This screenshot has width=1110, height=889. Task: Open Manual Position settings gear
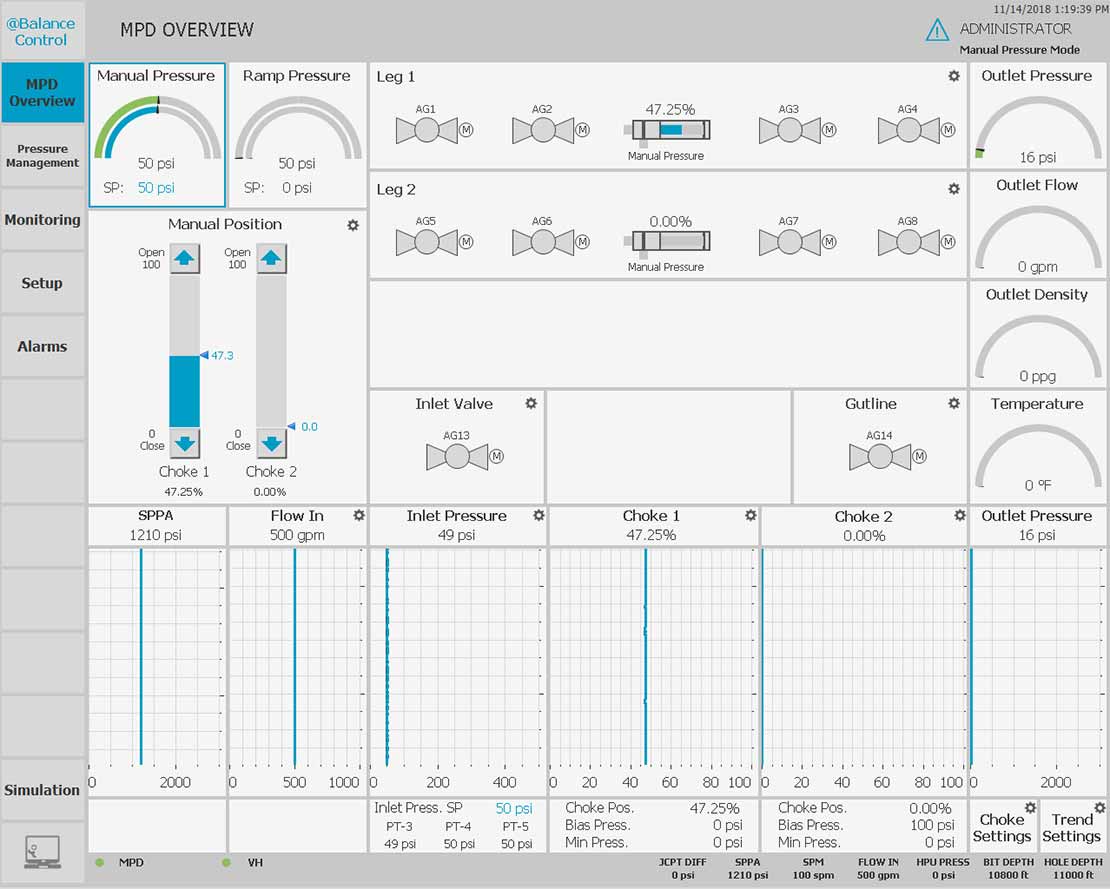pos(353,225)
